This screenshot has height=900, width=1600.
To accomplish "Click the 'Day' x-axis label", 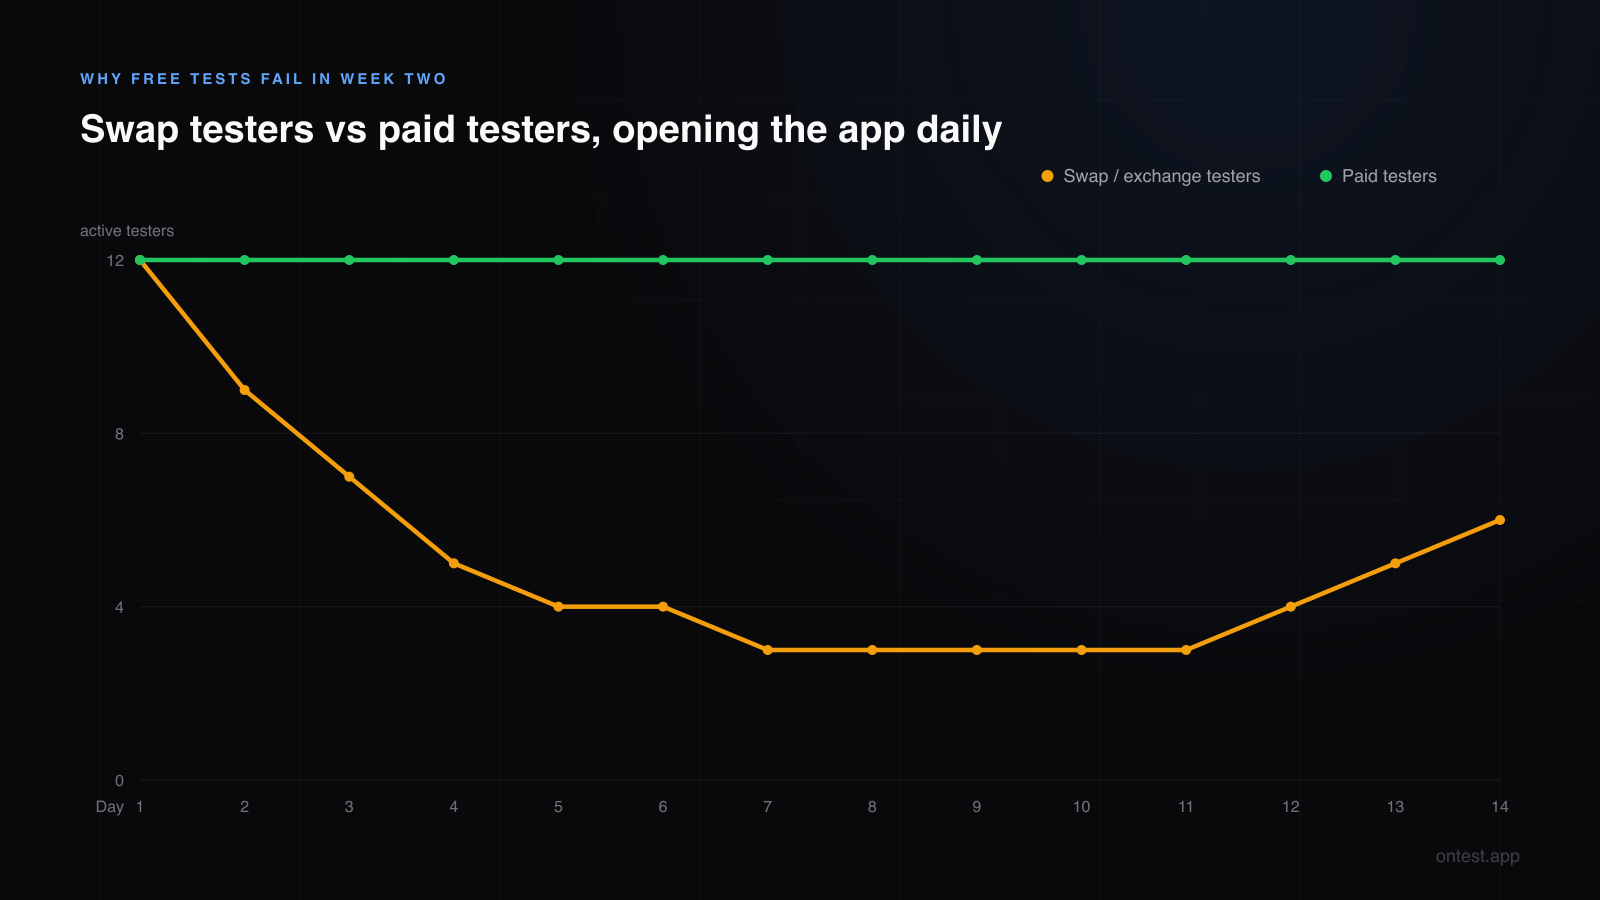I will 110,807.
